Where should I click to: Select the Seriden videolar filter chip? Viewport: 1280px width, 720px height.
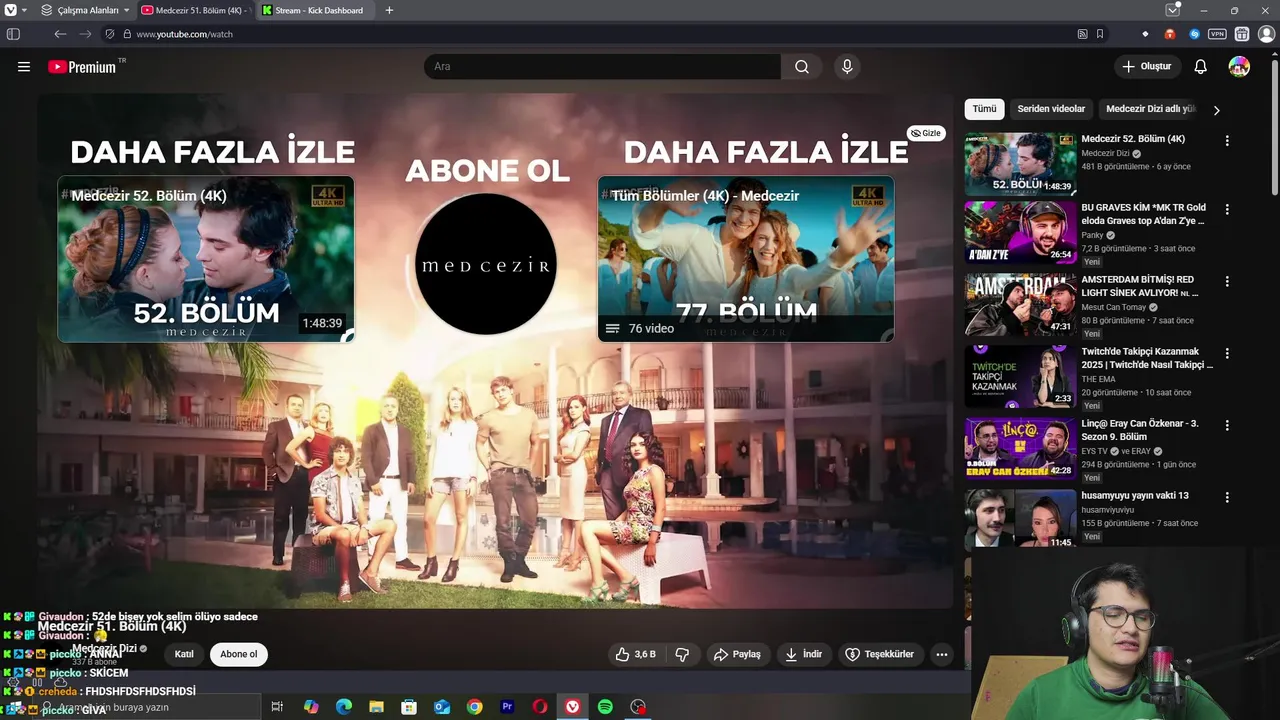tap(1051, 109)
